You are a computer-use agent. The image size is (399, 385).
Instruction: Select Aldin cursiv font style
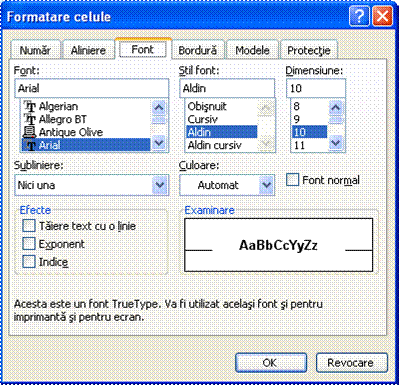(x=215, y=145)
